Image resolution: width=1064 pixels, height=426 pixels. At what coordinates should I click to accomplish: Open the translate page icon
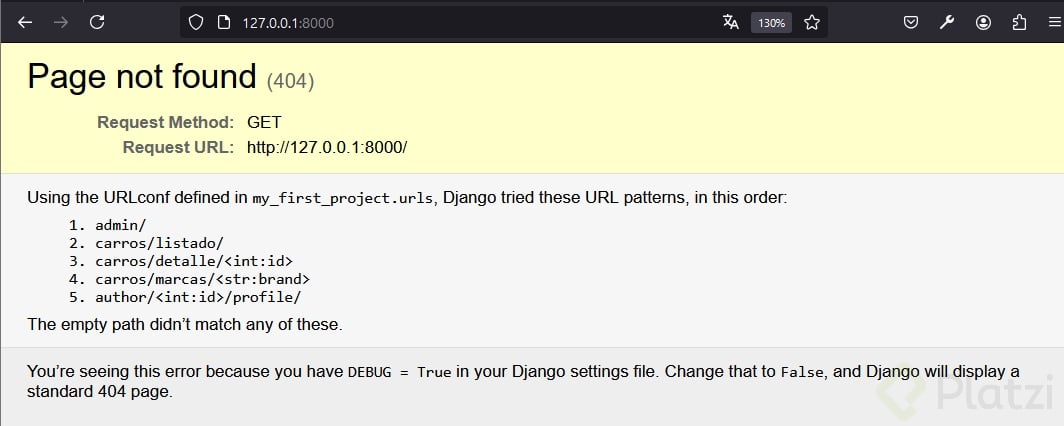click(731, 22)
